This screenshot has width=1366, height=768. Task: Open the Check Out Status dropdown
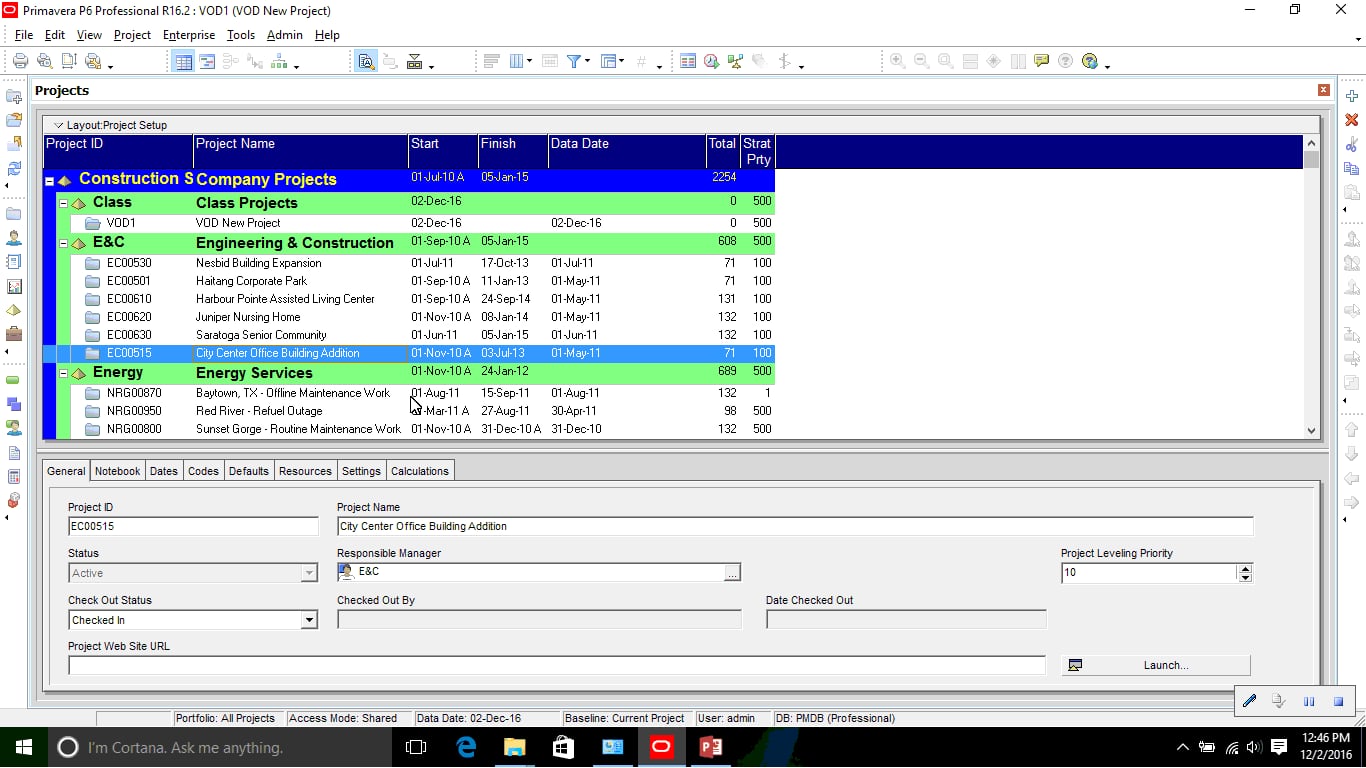(309, 620)
